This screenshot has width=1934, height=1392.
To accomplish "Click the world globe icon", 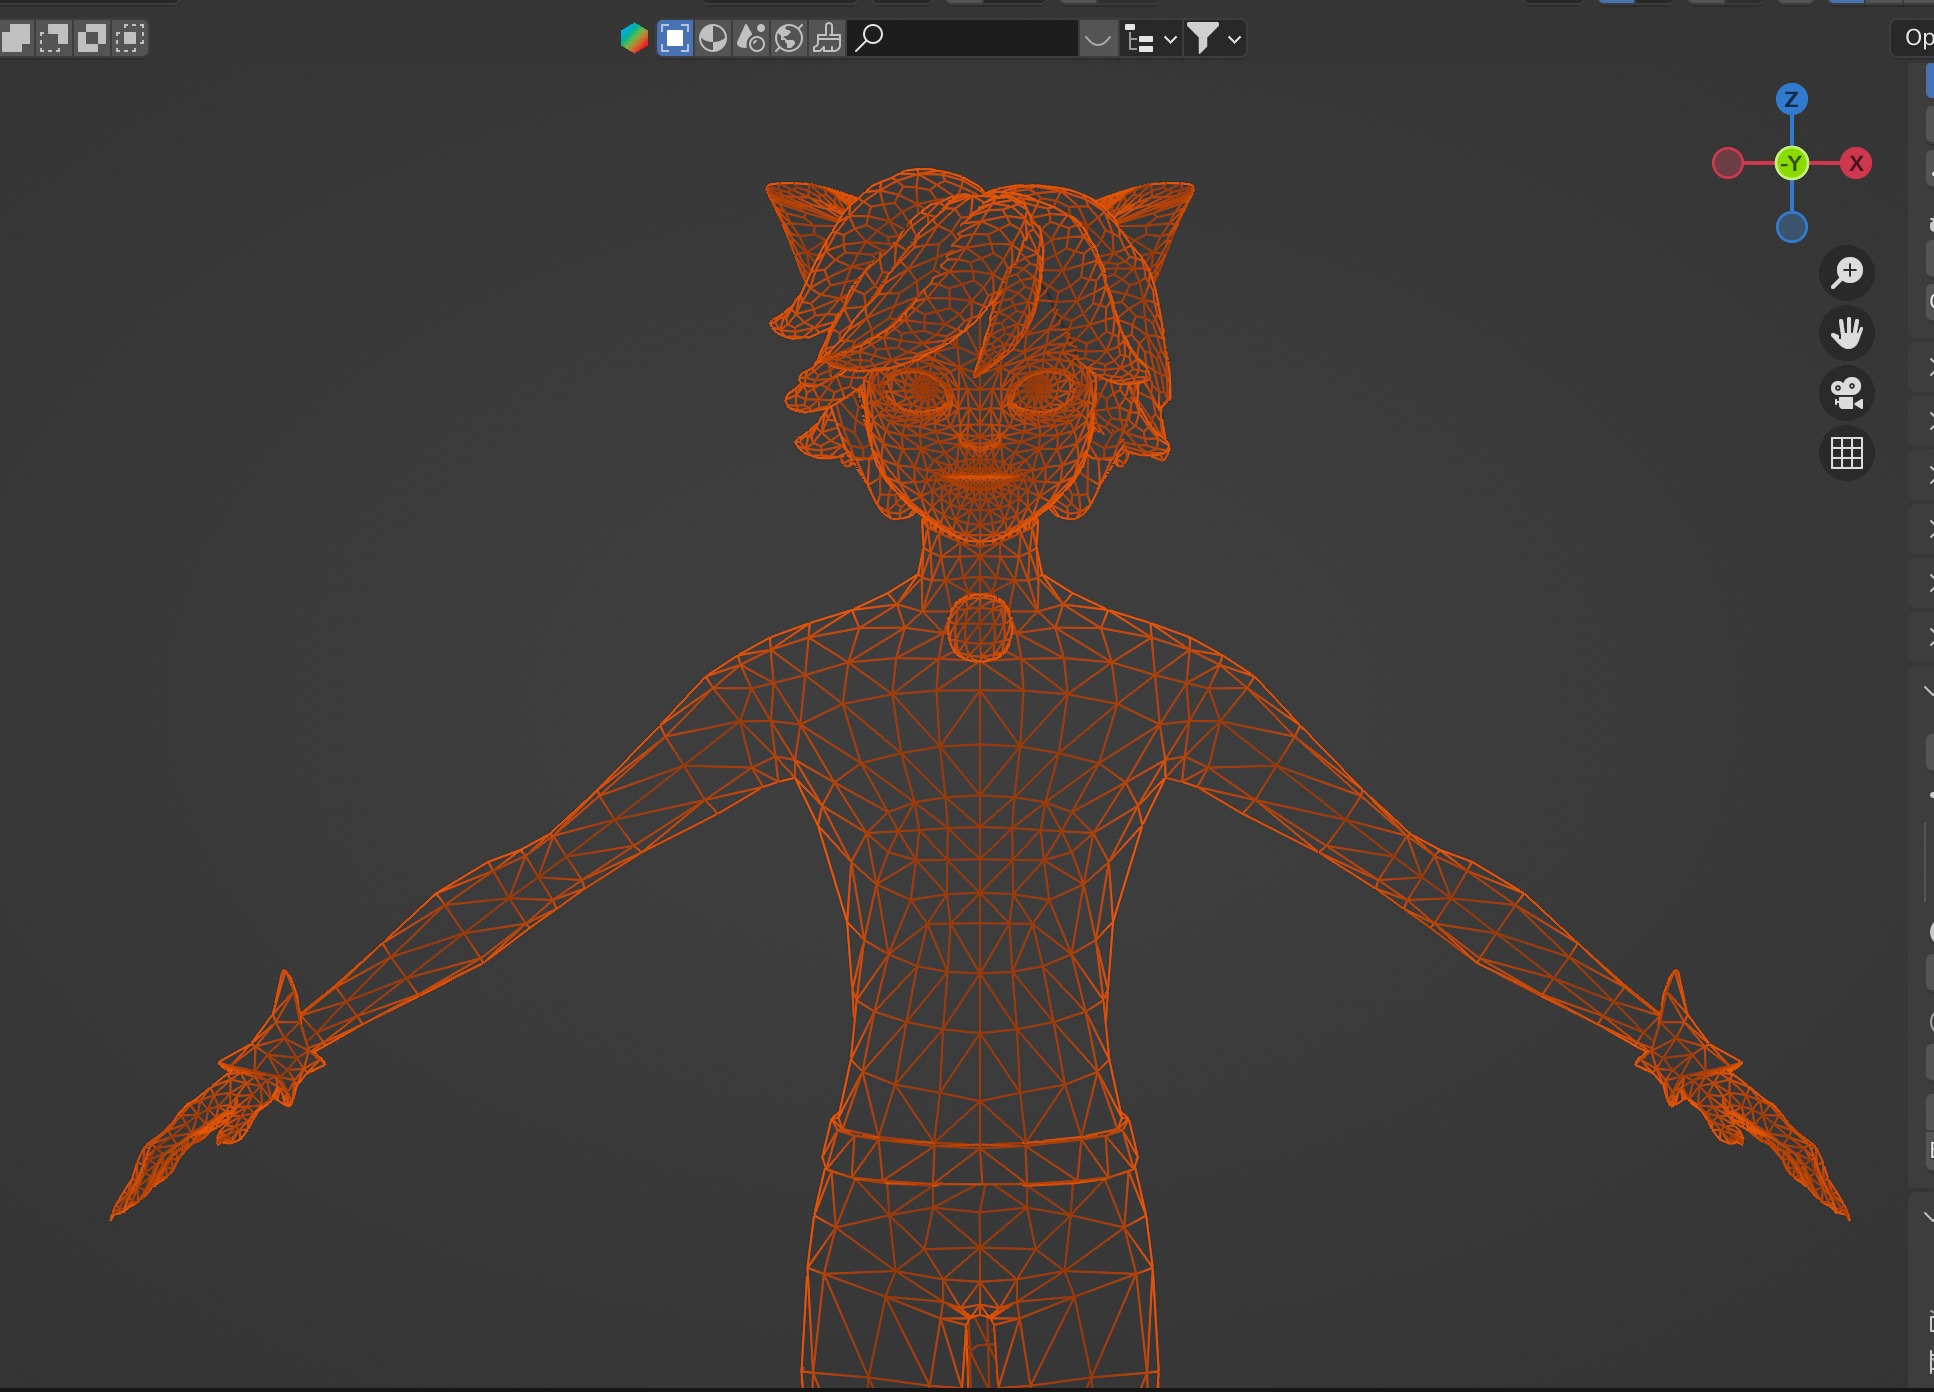I will (x=789, y=39).
